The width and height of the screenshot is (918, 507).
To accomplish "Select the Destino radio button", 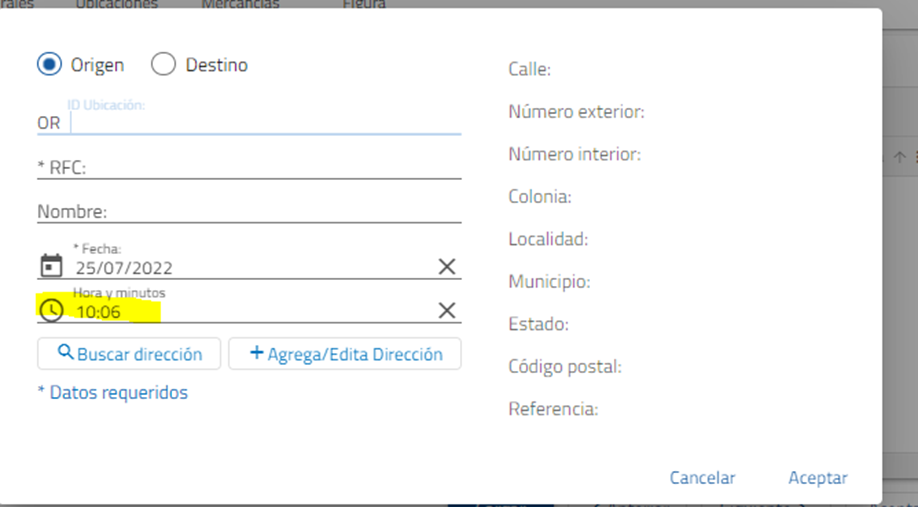I will [163, 65].
